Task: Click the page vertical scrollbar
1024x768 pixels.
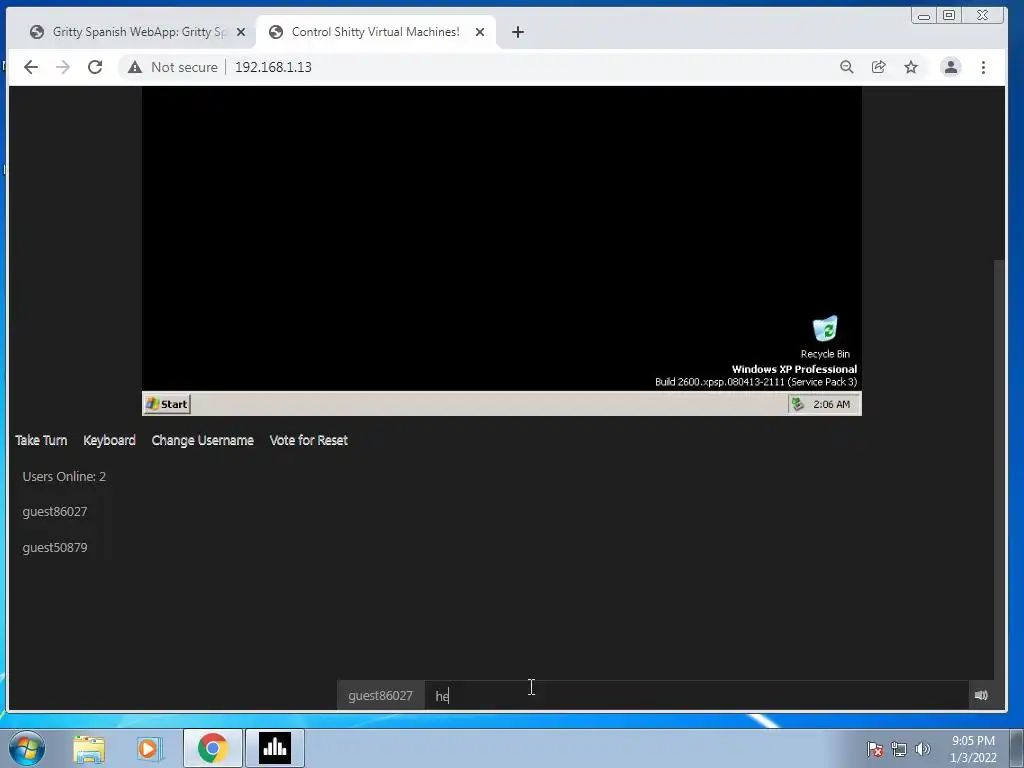Action: click(x=999, y=469)
